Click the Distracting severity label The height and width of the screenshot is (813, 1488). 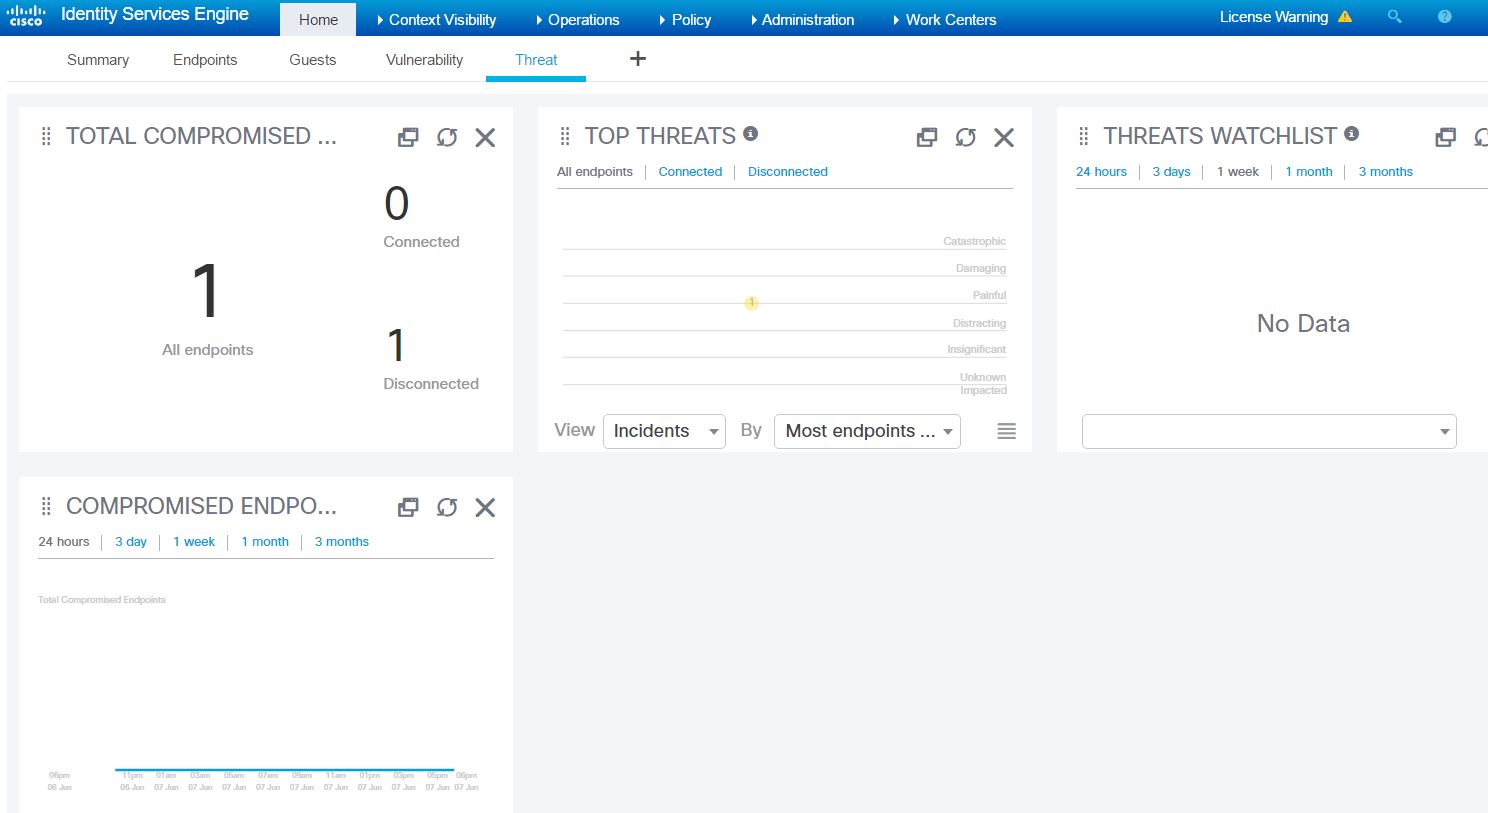click(x=979, y=323)
